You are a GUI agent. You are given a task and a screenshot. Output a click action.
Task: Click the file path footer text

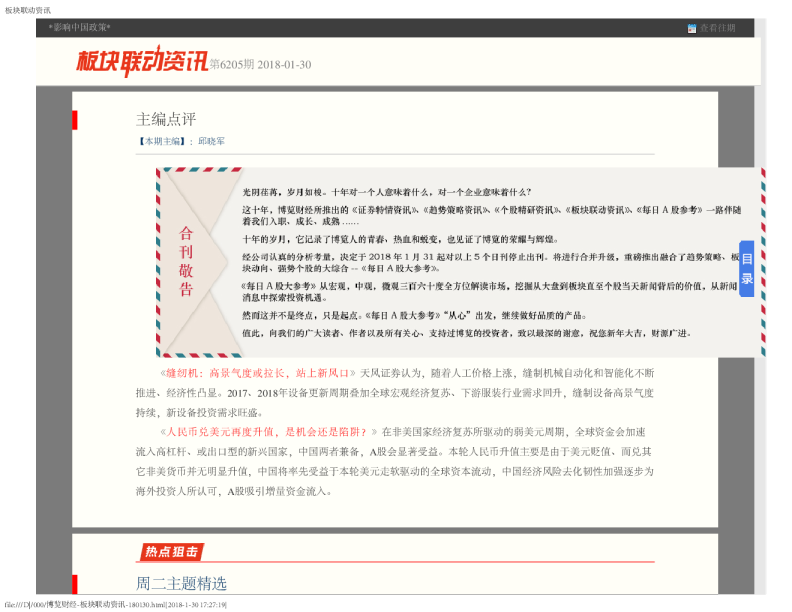(116, 604)
